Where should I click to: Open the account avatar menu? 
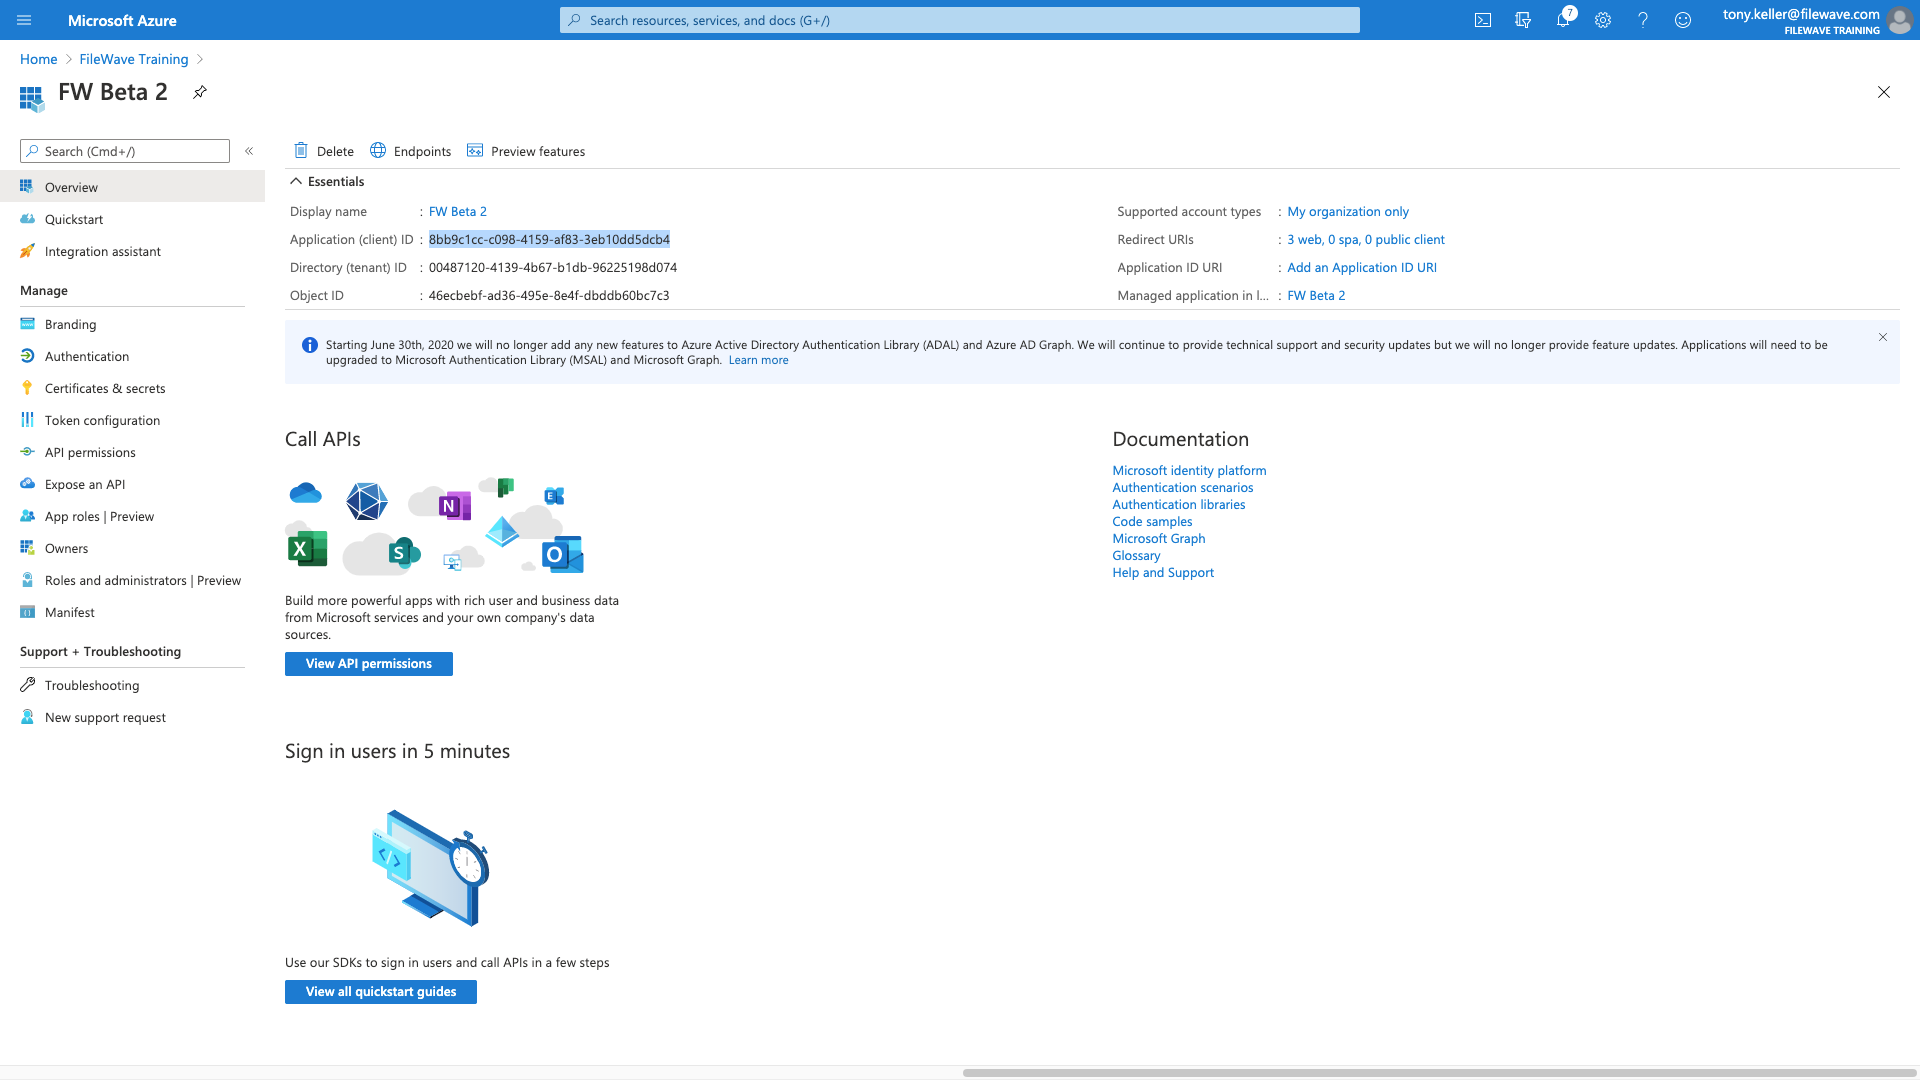coord(1899,20)
